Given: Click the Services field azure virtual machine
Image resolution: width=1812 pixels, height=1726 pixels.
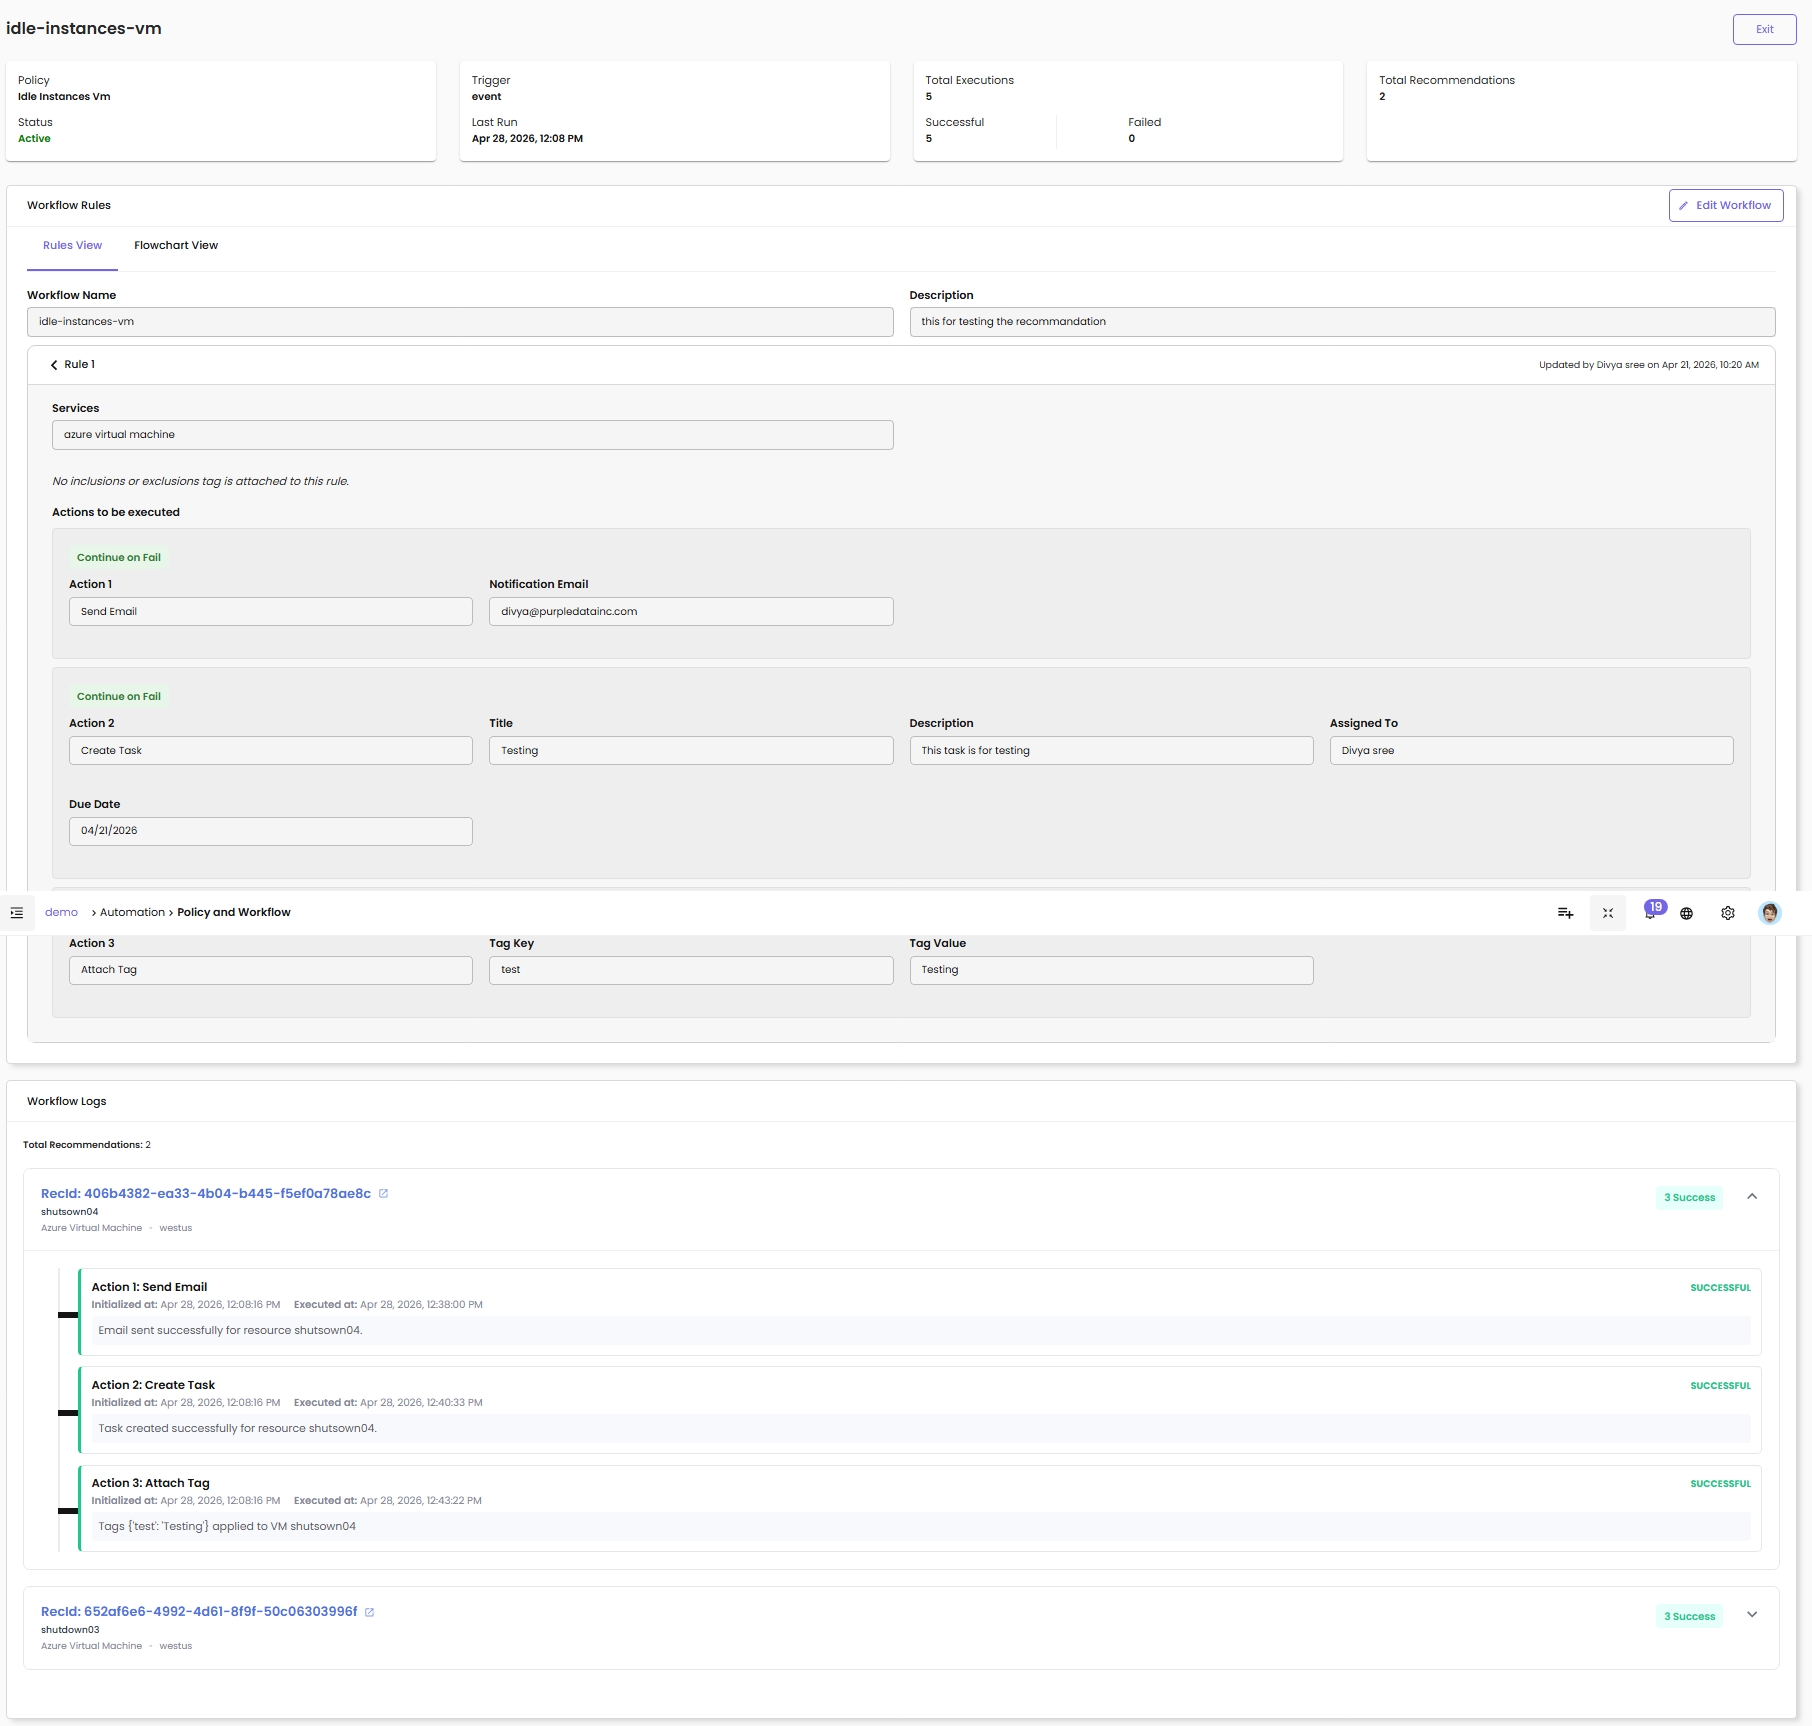Looking at the screenshot, I should pos(472,435).
